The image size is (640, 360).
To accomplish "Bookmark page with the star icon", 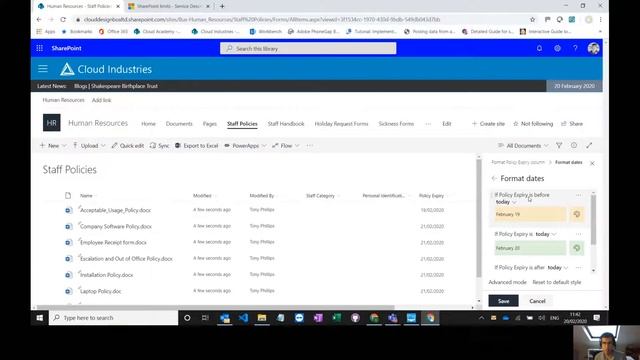I will tap(532, 19).
